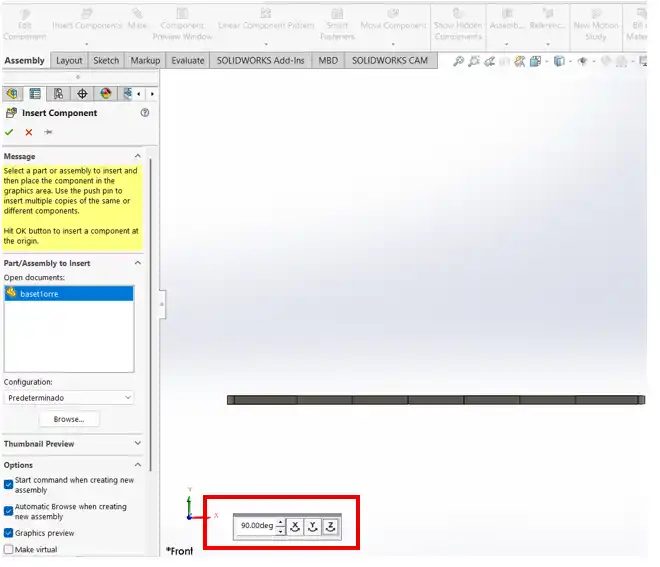Click Smart Fasteners ribbon tool
Image resolution: width=660 pixels, height=567 pixels.
(337, 24)
